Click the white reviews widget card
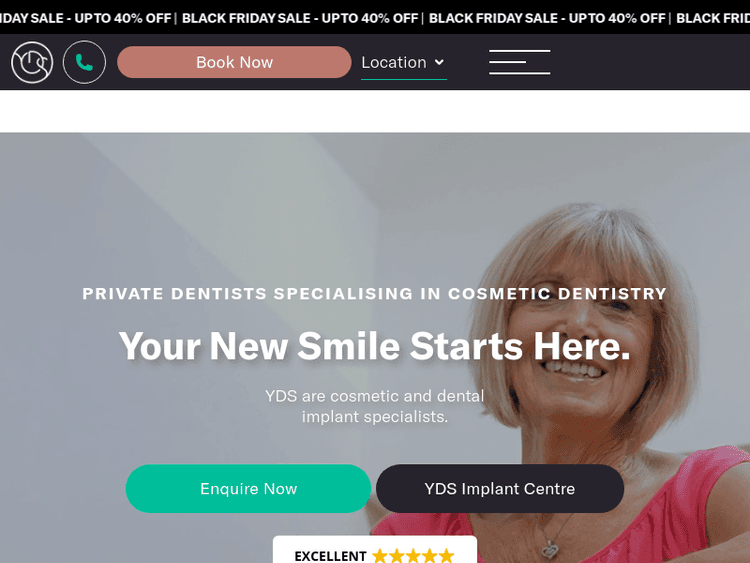Viewport: 750px width, 563px height. pos(375,550)
